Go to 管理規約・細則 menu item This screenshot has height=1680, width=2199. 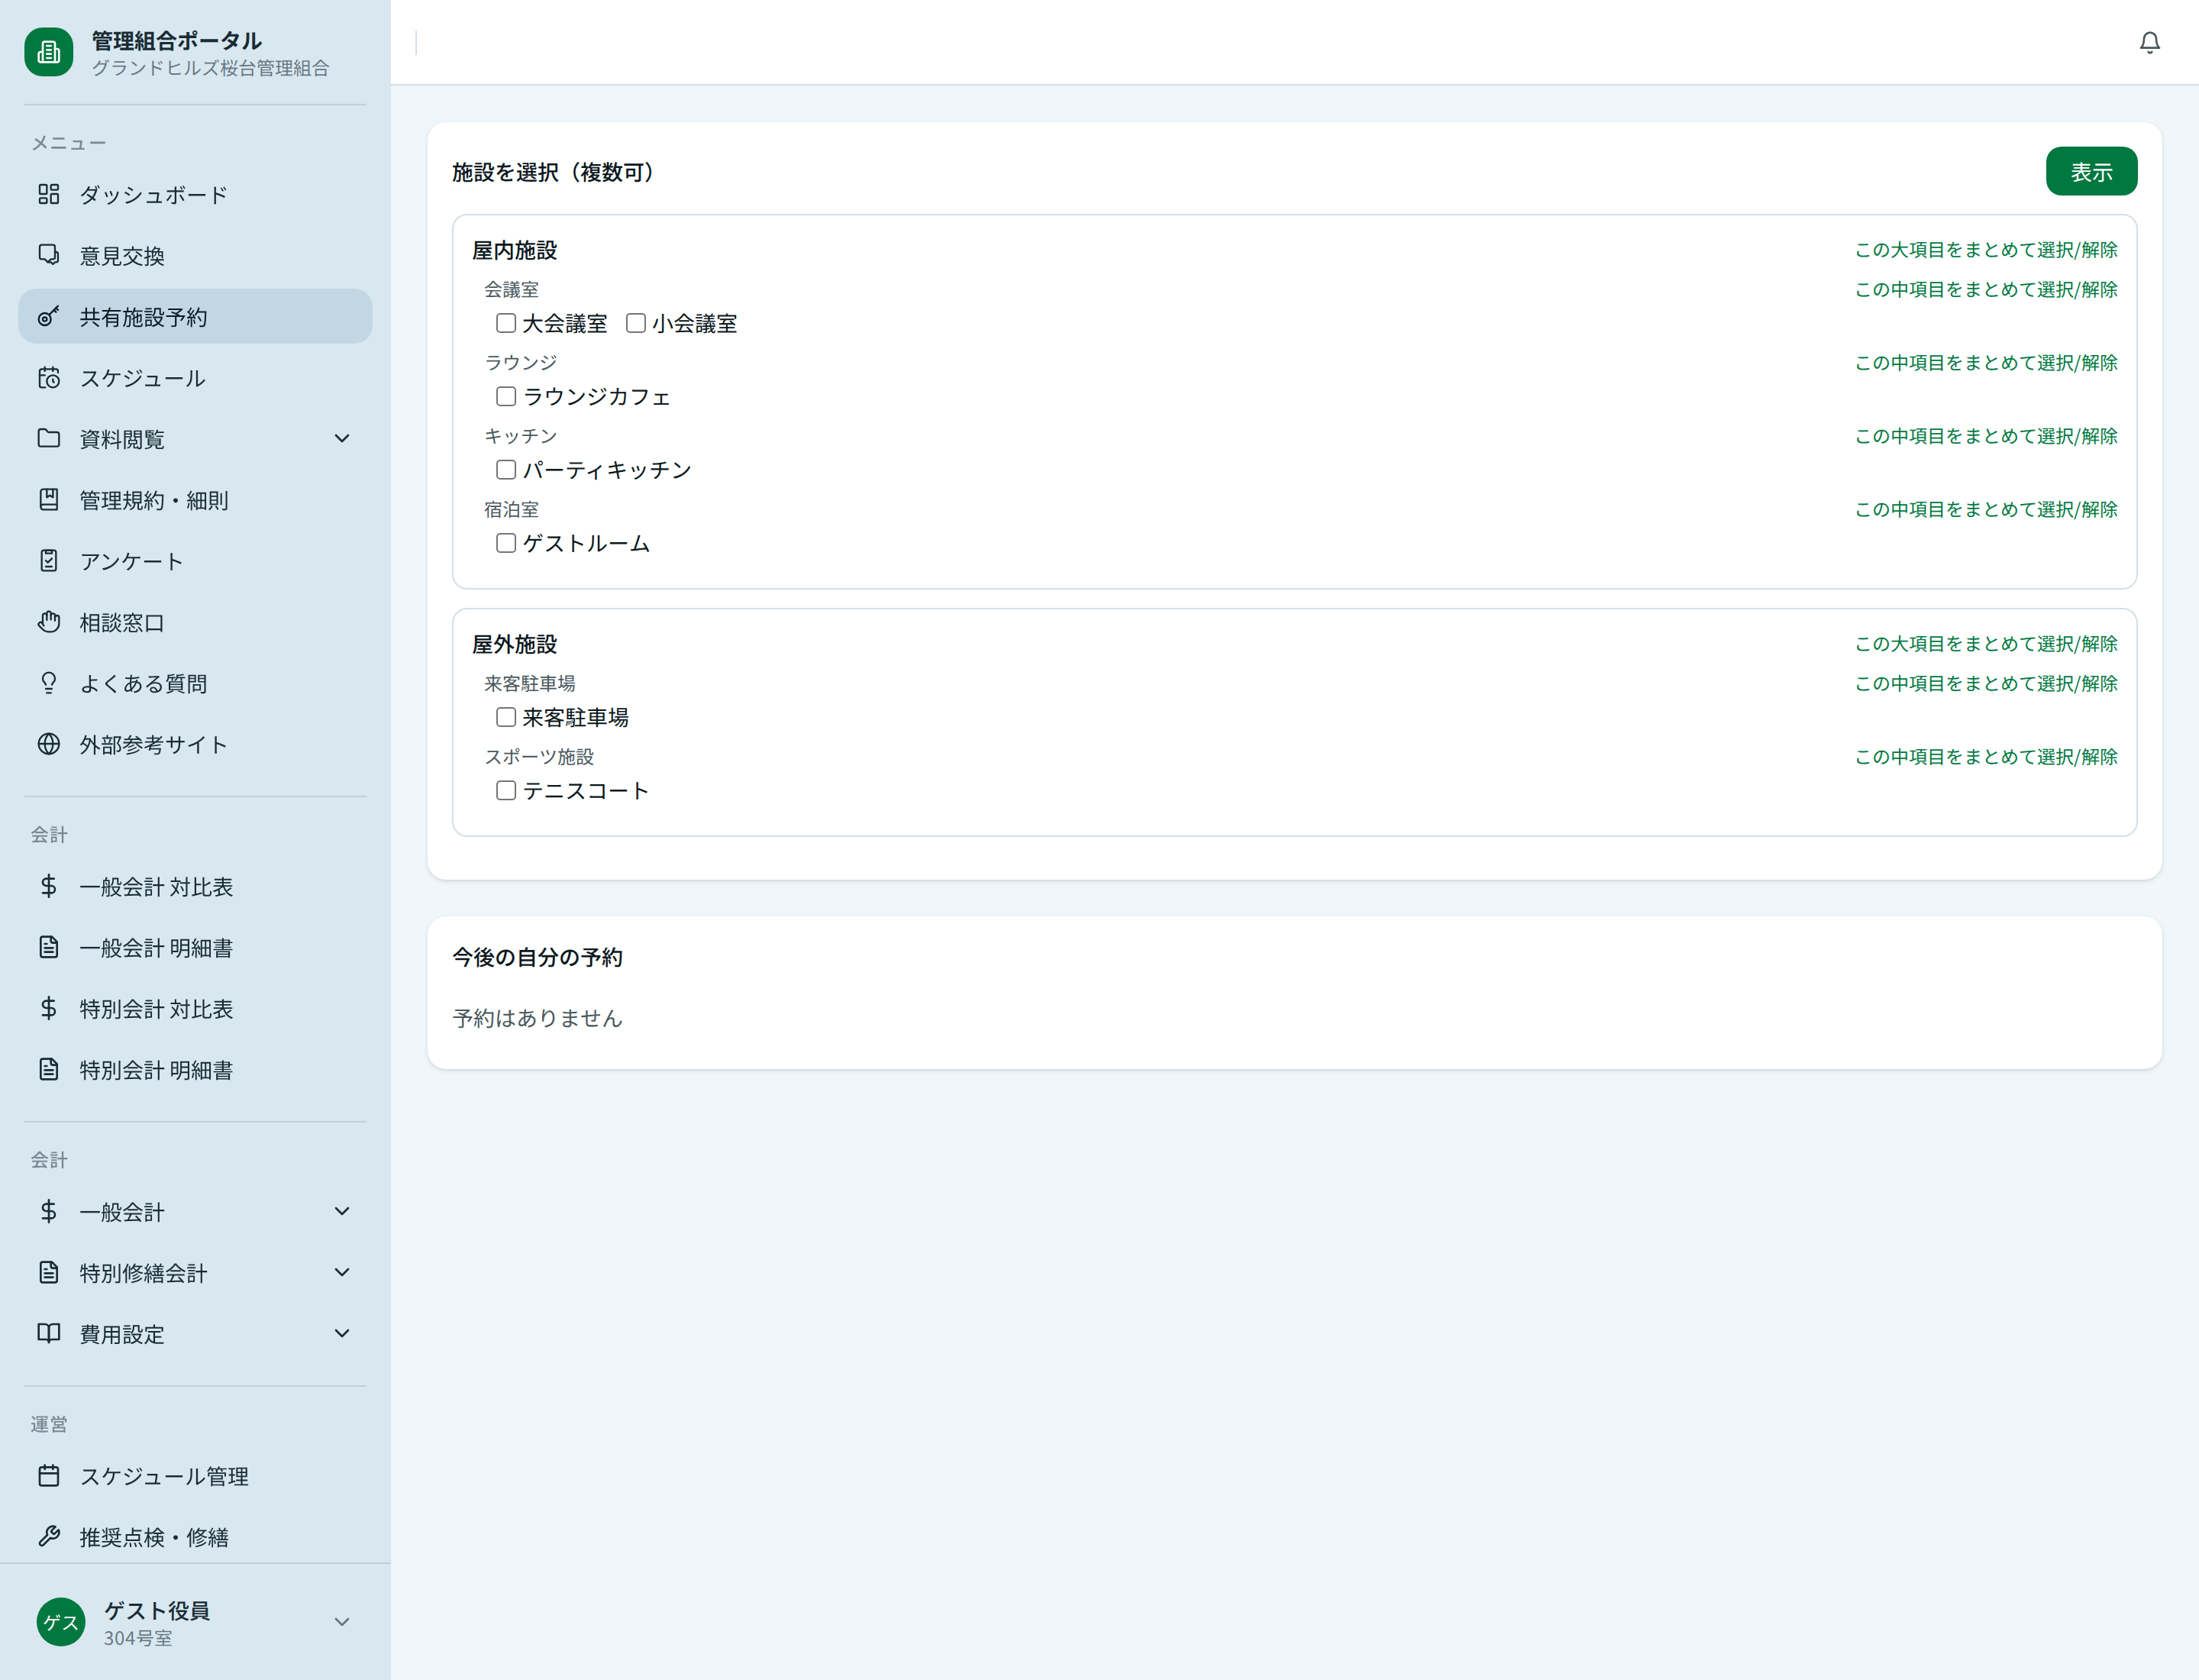154,500
